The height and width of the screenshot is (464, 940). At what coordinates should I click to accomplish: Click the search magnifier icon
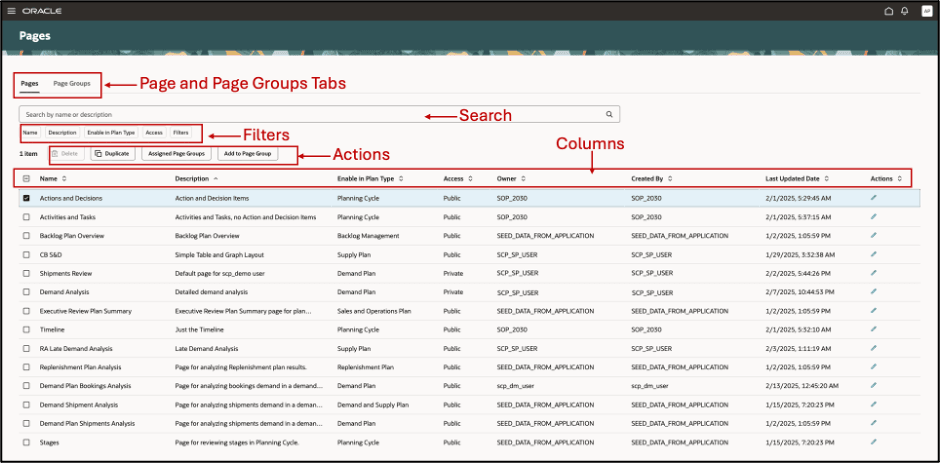[x=609, y=114]
